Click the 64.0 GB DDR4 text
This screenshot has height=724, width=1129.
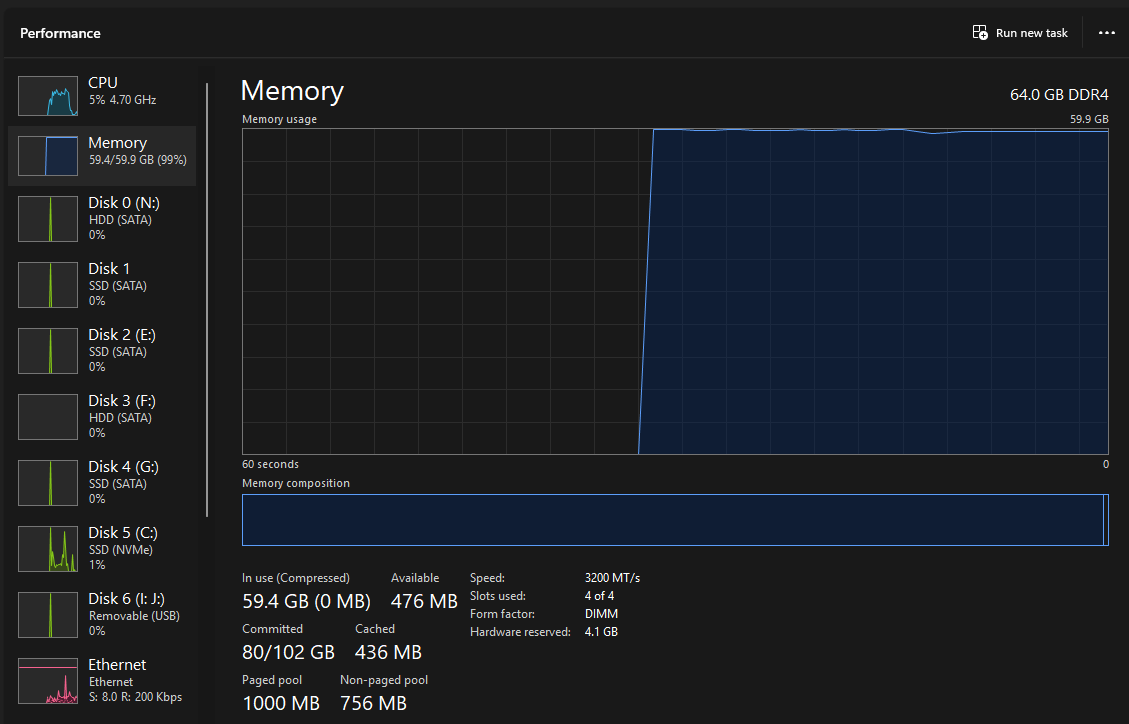coord(1059,95)
